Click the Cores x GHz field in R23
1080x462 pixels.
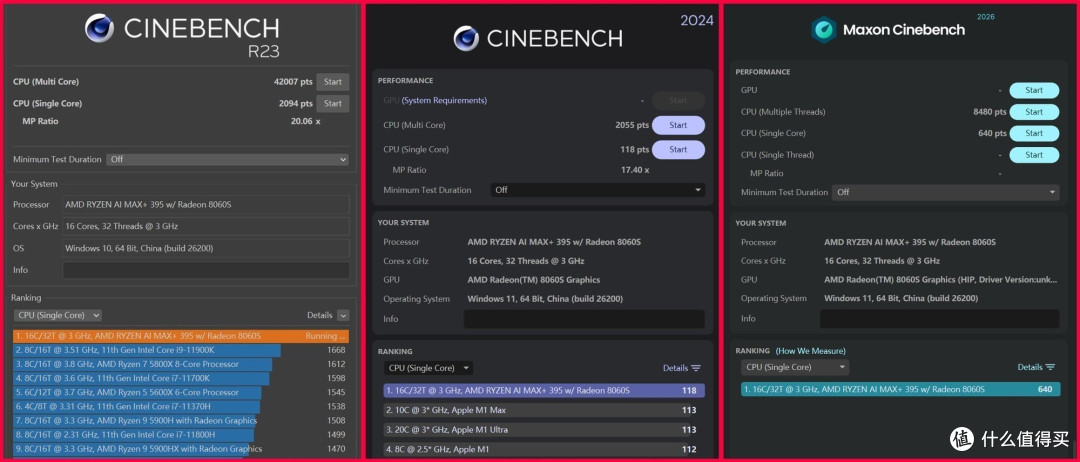coord(206,226)
